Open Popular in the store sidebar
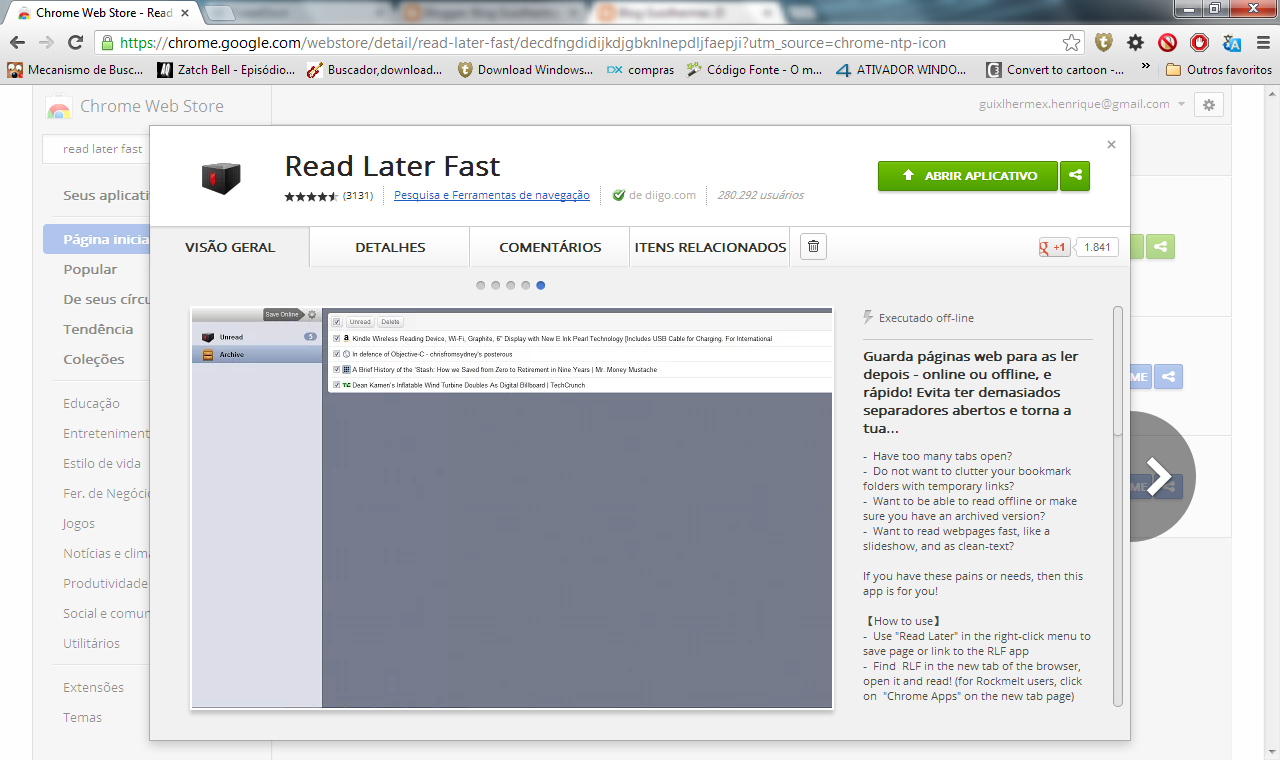Screen dimensions: 1280x760 pos(90,269)
